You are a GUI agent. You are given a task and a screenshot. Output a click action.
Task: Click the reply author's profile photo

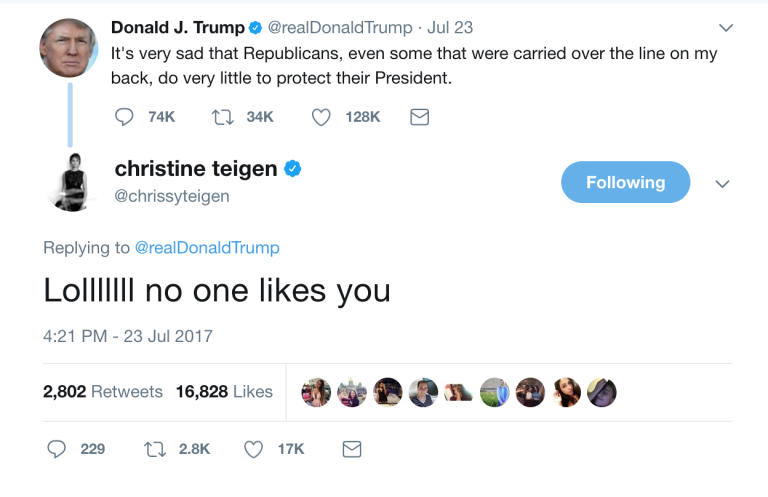(x=70, y=182)
